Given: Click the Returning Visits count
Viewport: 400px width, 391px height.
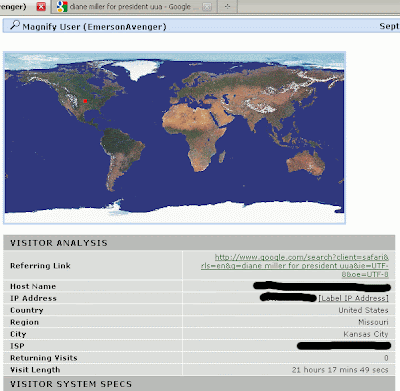Looking at the screenshot, I should click(386, 358).
